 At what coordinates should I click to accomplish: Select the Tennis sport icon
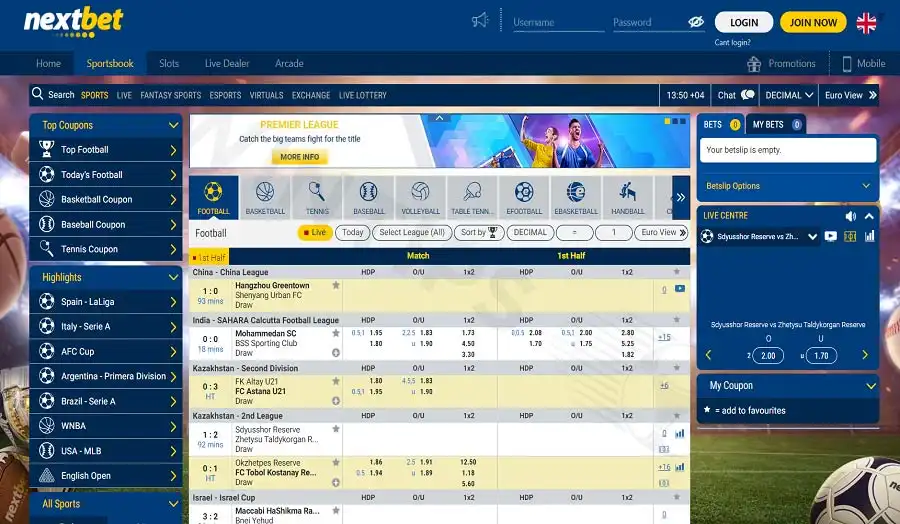coord(317,197)
